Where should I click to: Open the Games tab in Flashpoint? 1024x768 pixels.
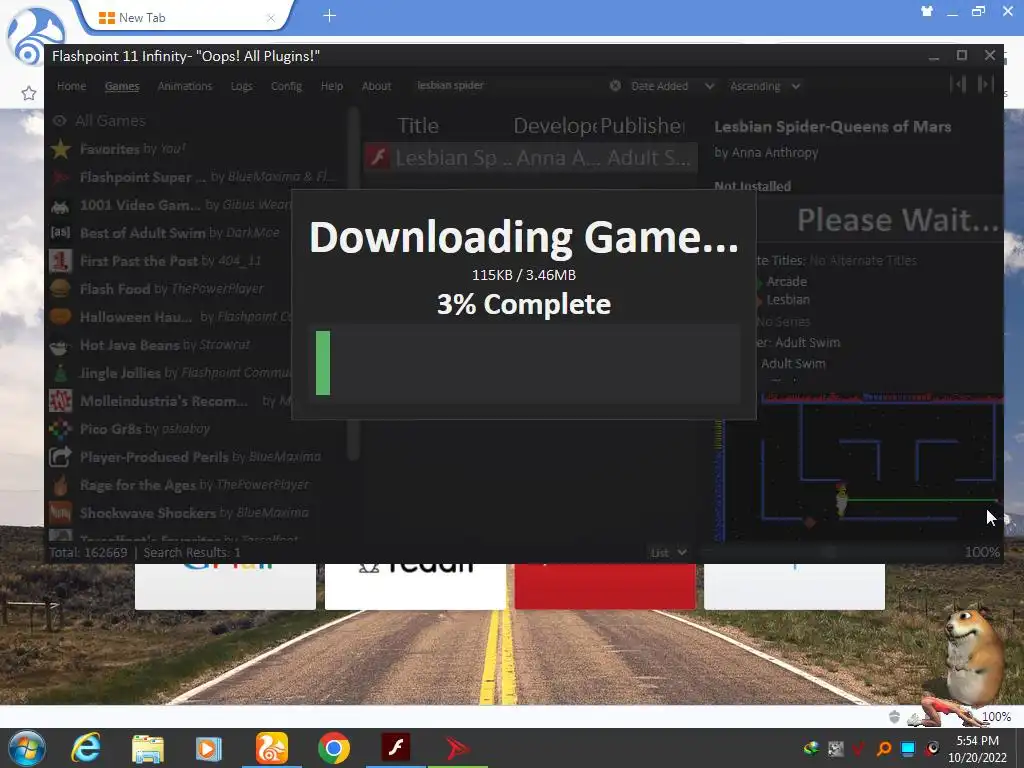[x=122, y=86]
